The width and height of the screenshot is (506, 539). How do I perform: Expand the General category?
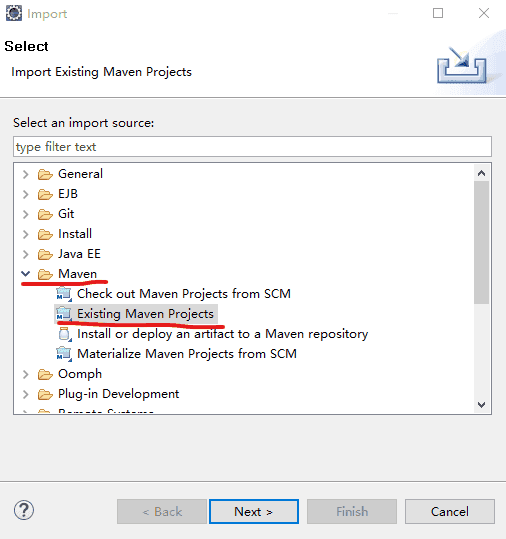pos(26,174)
